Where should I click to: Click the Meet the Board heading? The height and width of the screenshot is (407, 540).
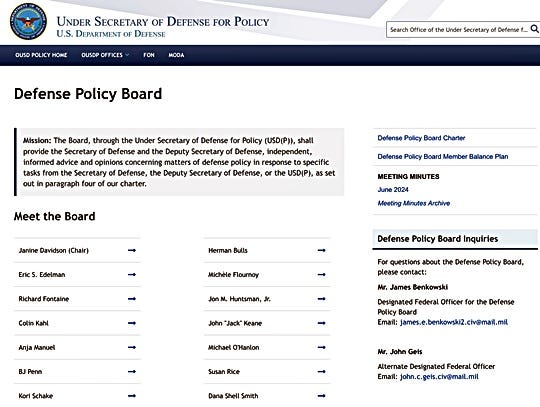pyautogui.click(x=54, y=216)
